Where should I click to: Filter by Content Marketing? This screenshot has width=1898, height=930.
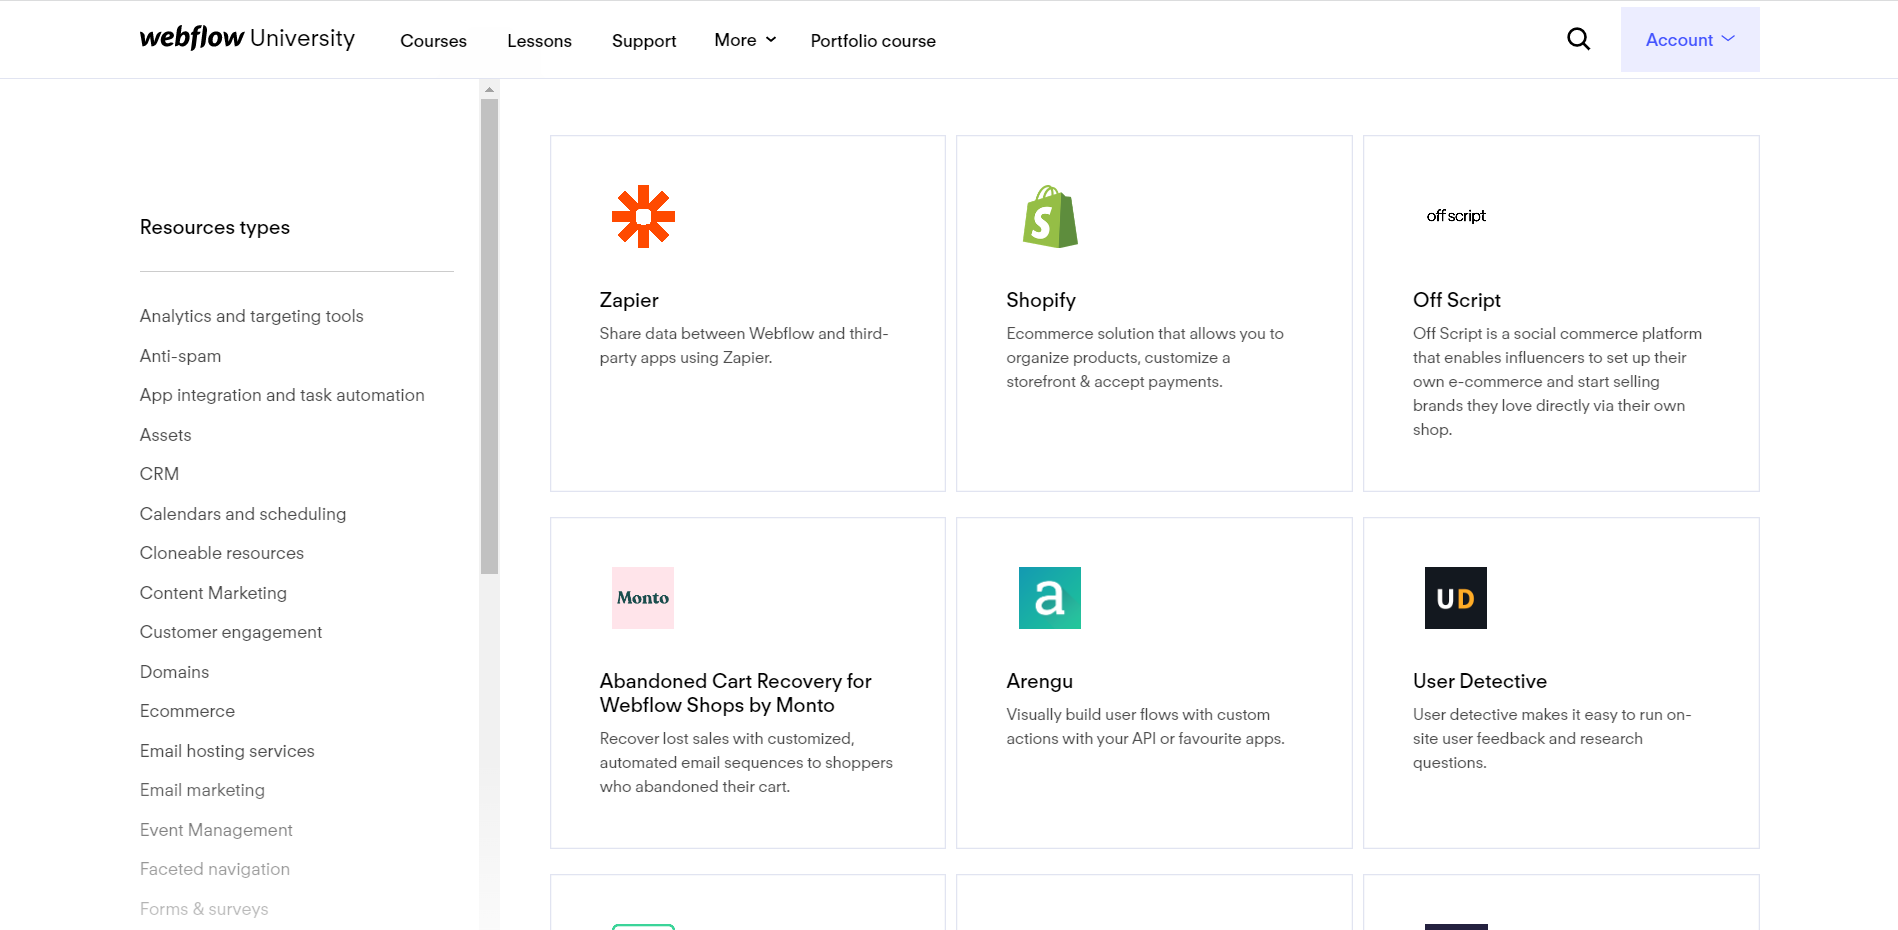click(213, 593)
